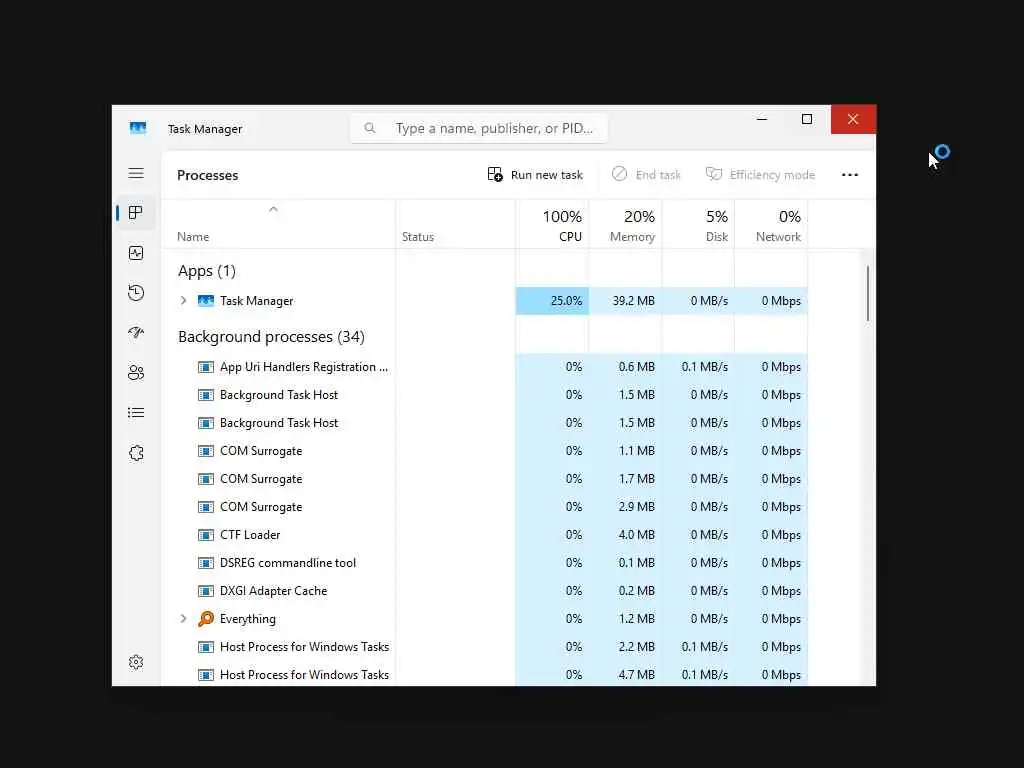The width and height of the screenshot is (1024, 768).
Task: Toggle sort arrow above Name column
Action: click(x=274, y=209)
